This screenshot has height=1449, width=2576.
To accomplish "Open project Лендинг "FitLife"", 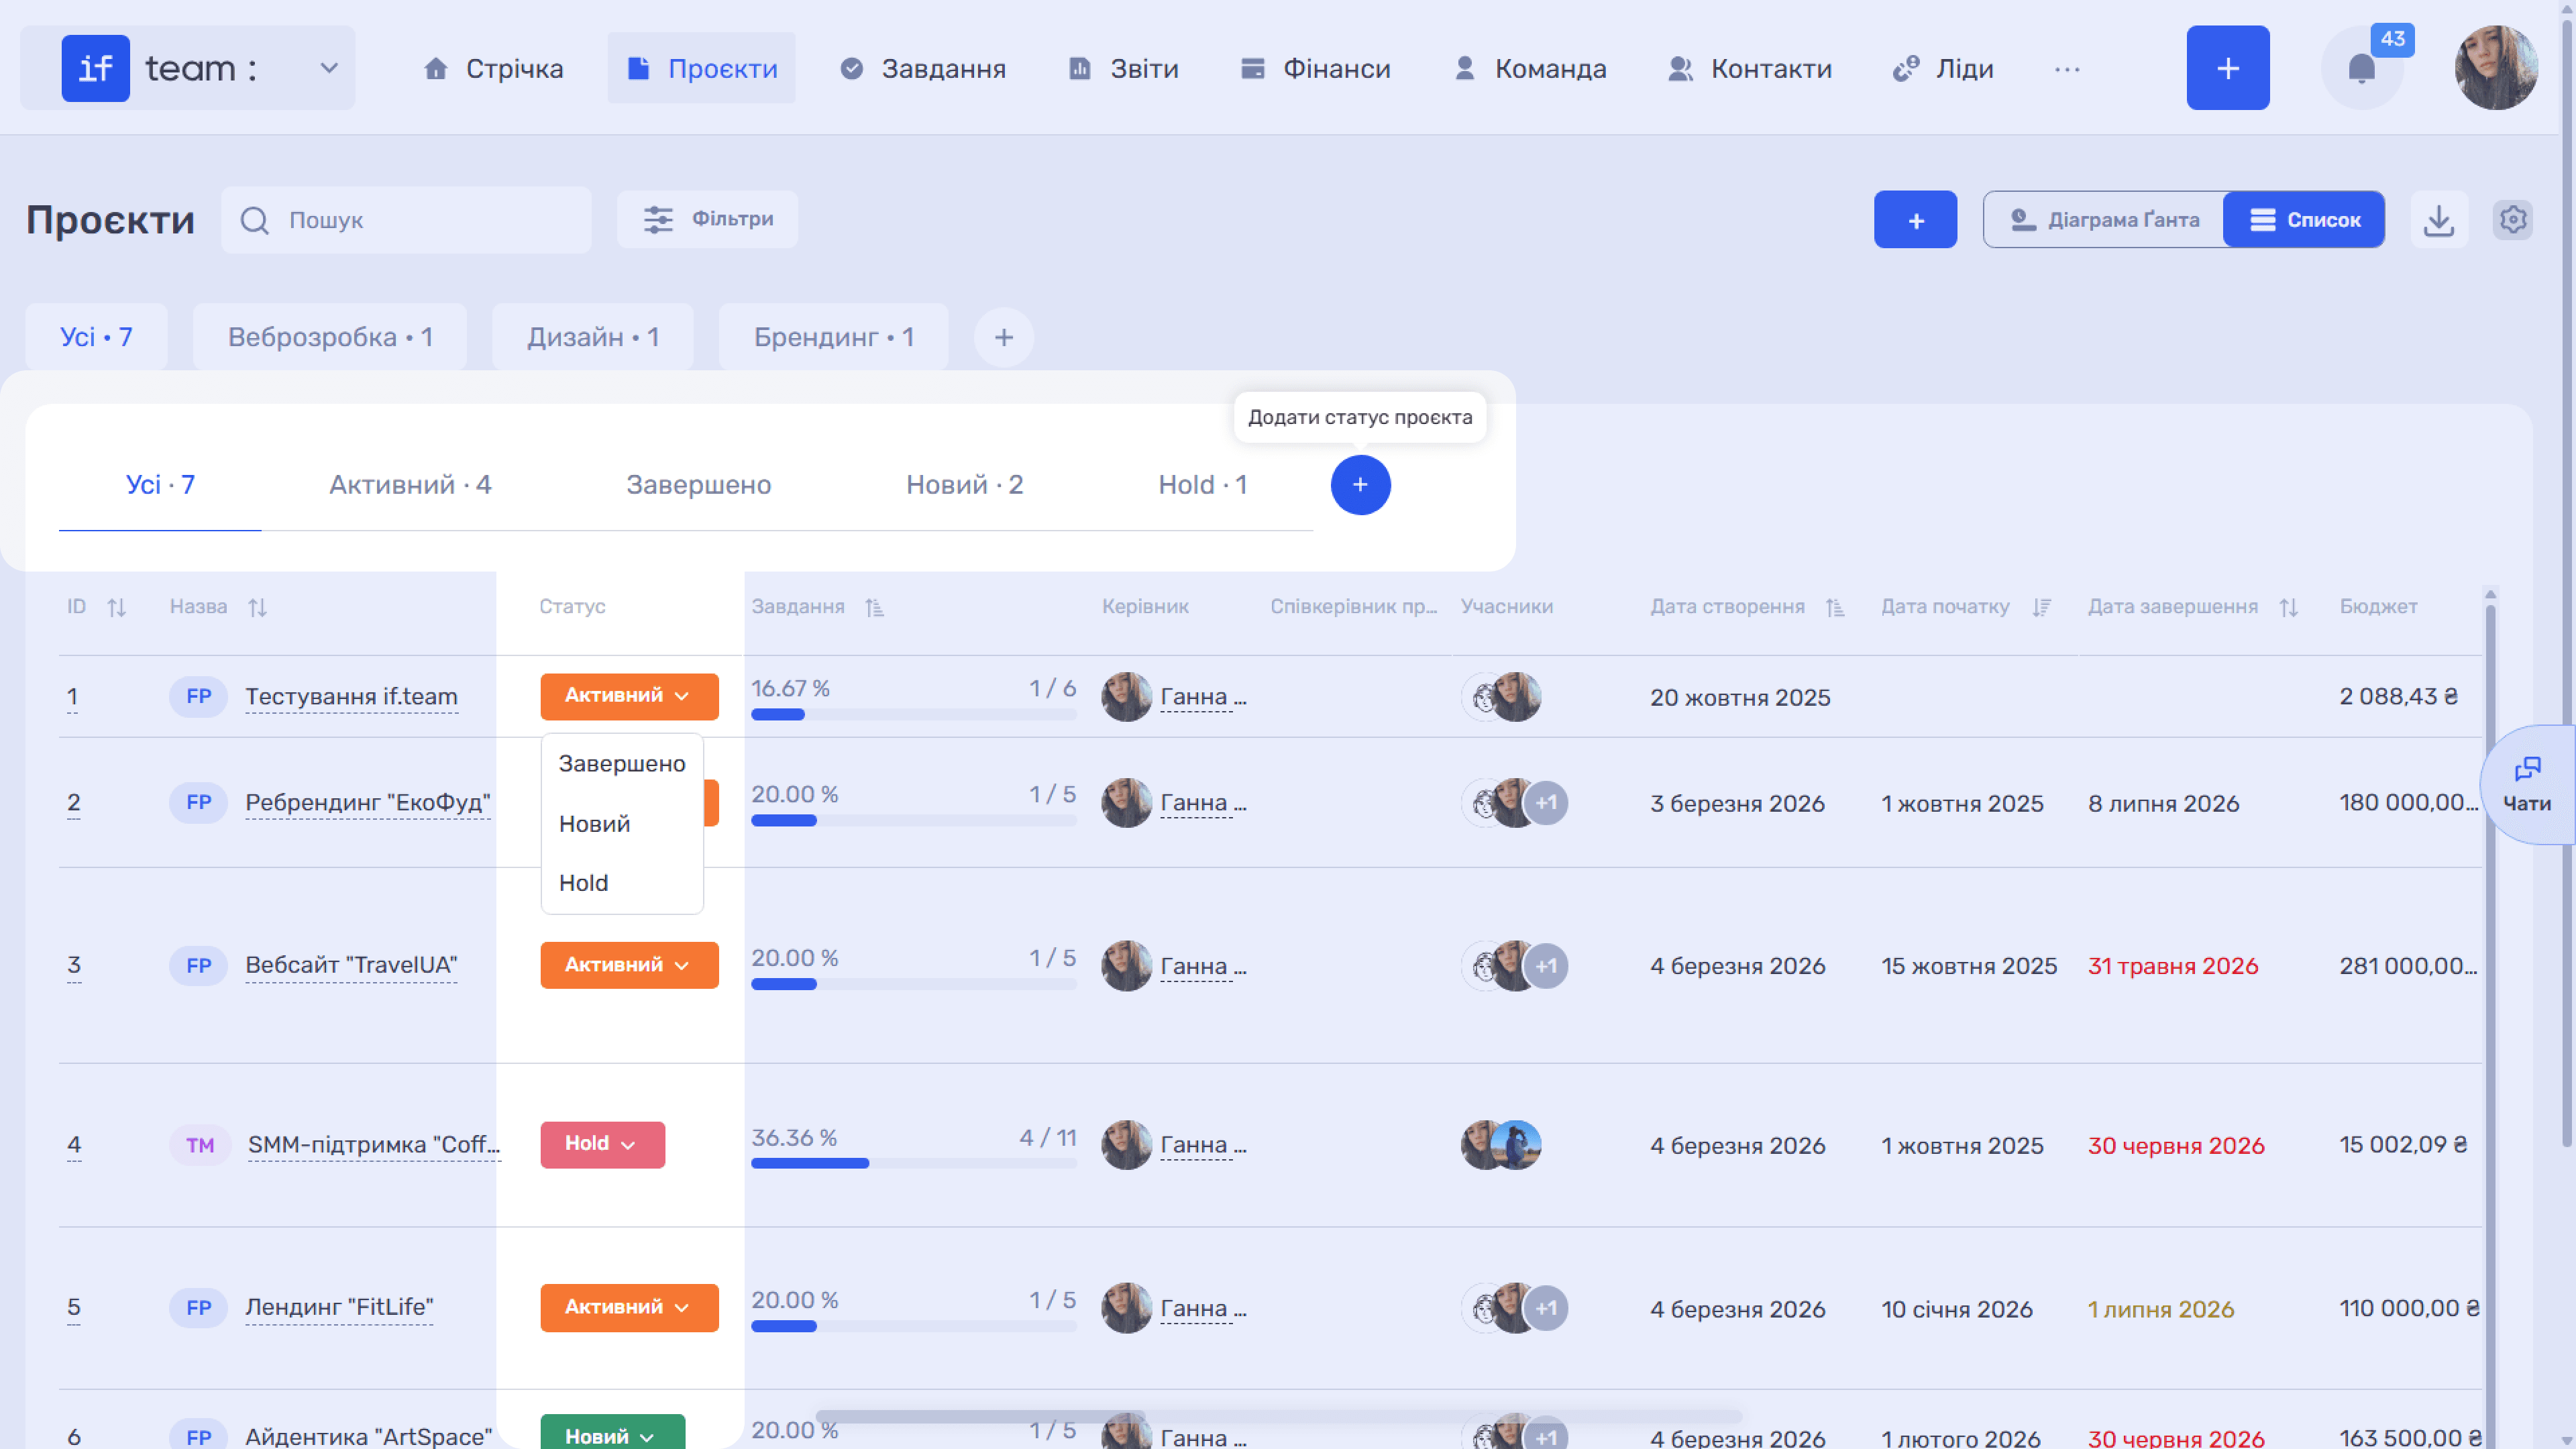I will 339,1308.
